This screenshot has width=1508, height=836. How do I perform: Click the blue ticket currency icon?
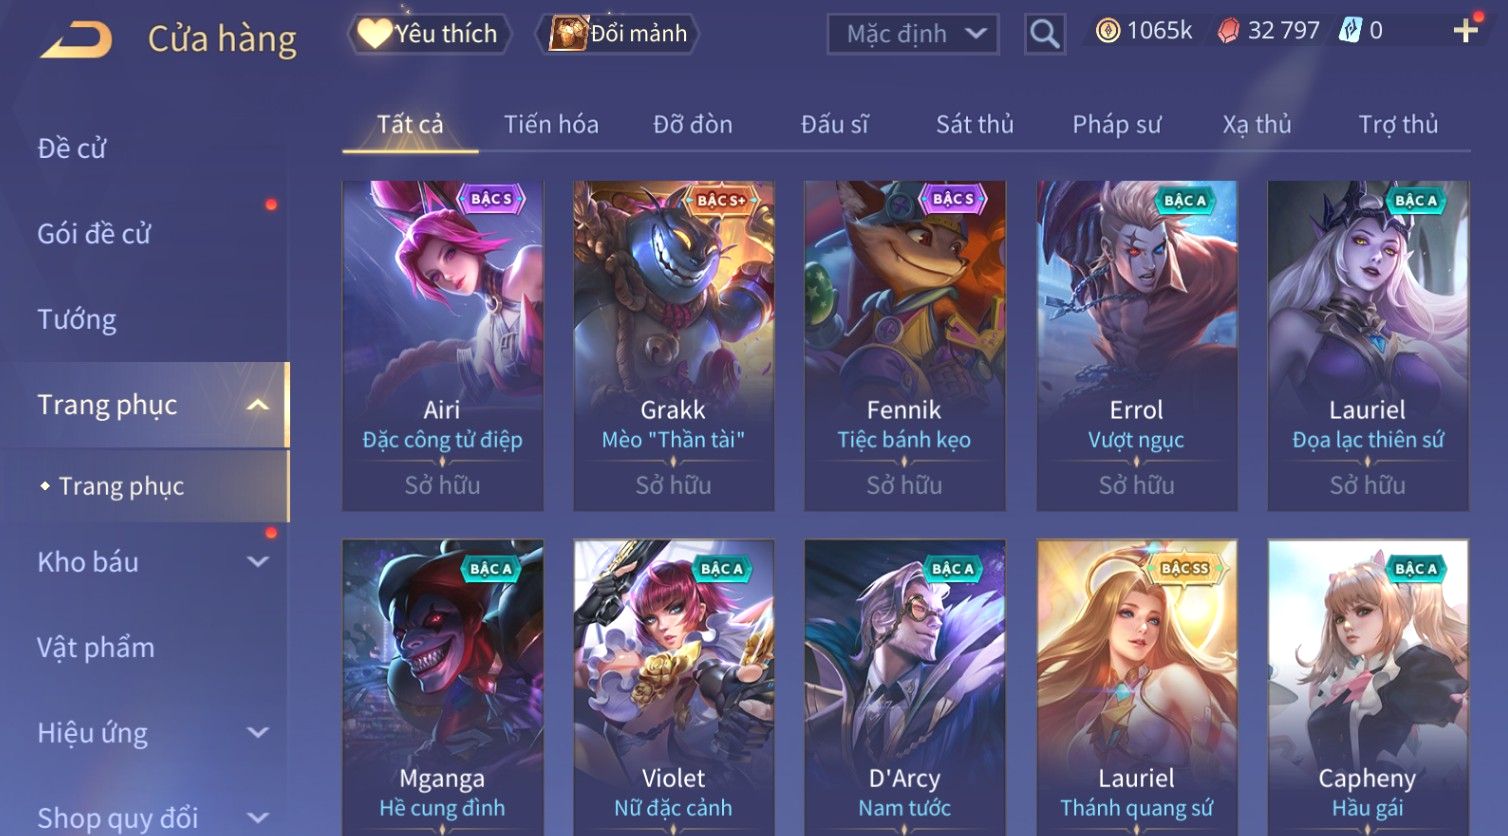1350,31
